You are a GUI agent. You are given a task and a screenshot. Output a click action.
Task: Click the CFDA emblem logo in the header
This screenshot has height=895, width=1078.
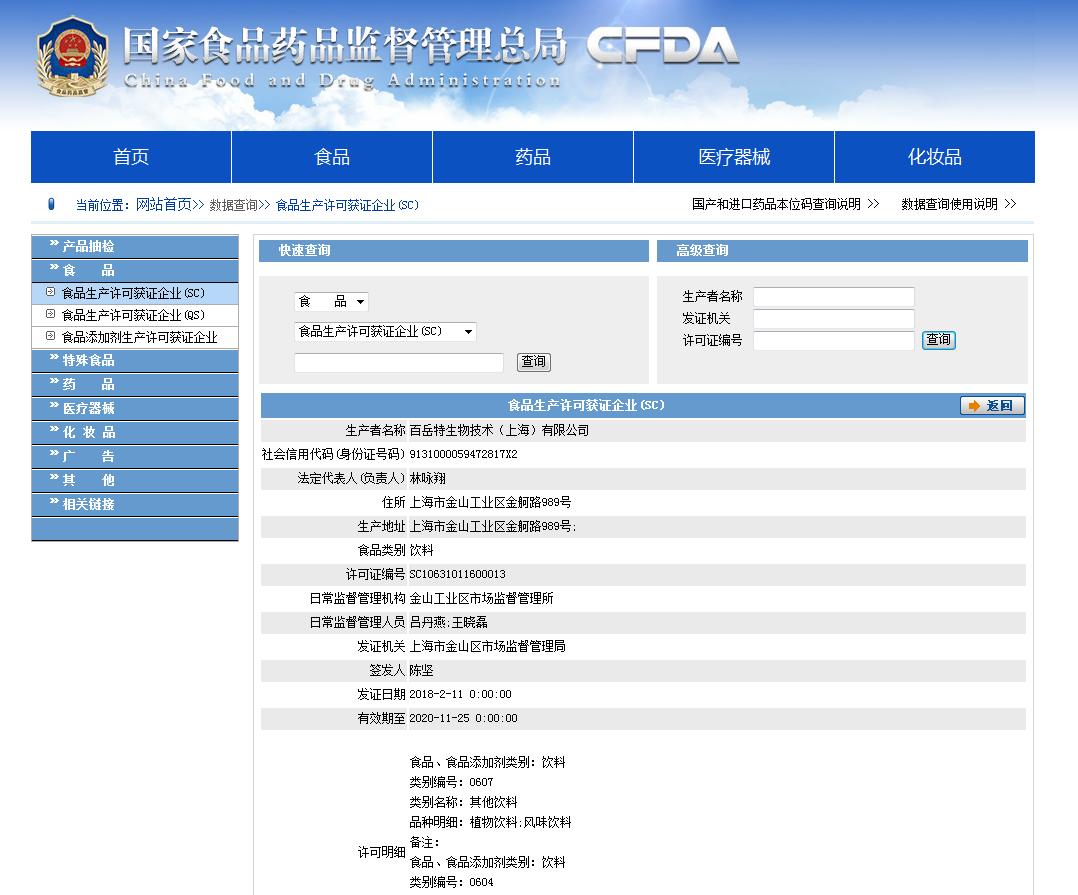[x=70, y=55]
